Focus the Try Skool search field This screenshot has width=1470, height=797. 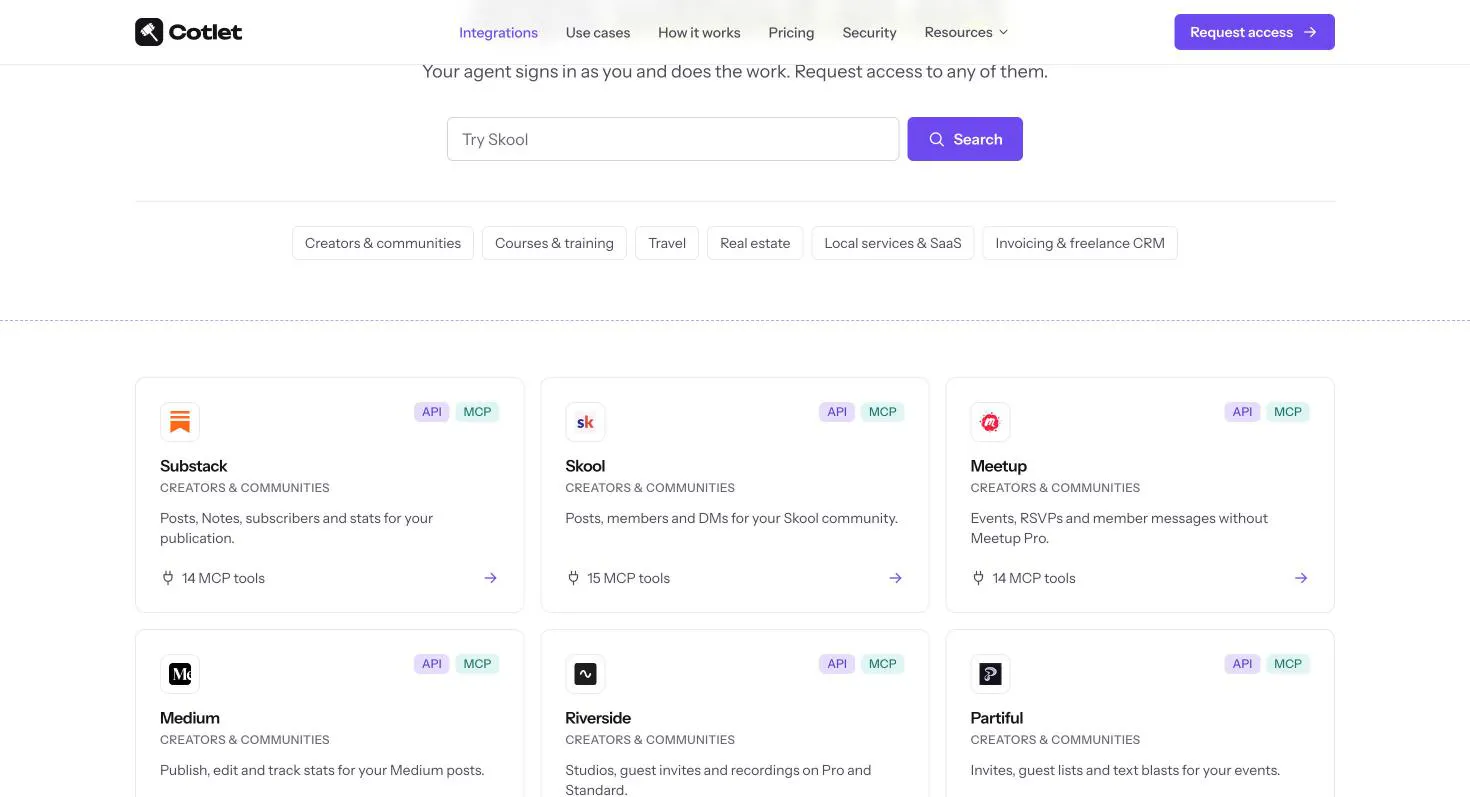pyautogui.click(x=673, y=139)
